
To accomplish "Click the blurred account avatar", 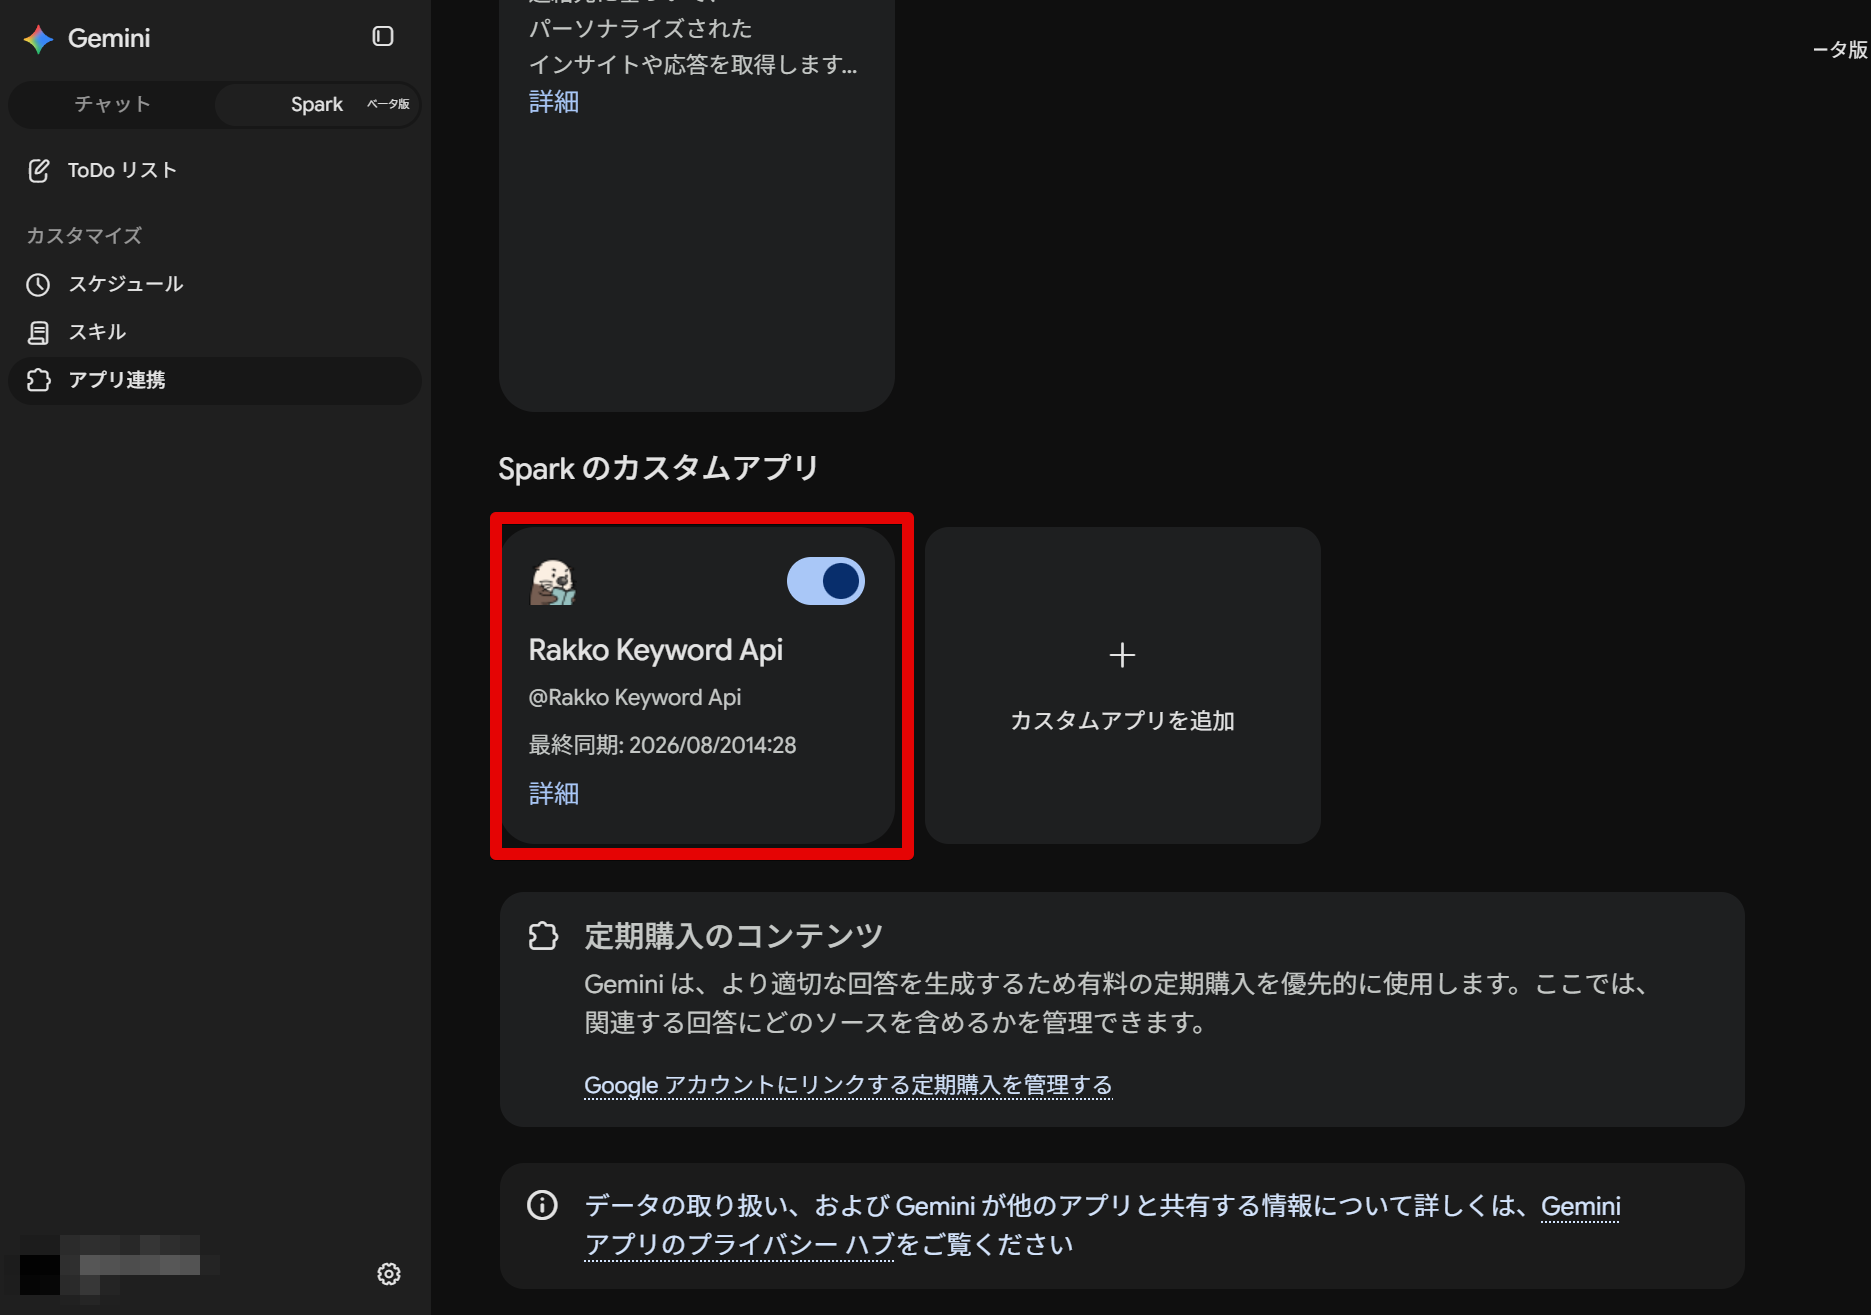I will point(40,1274).
